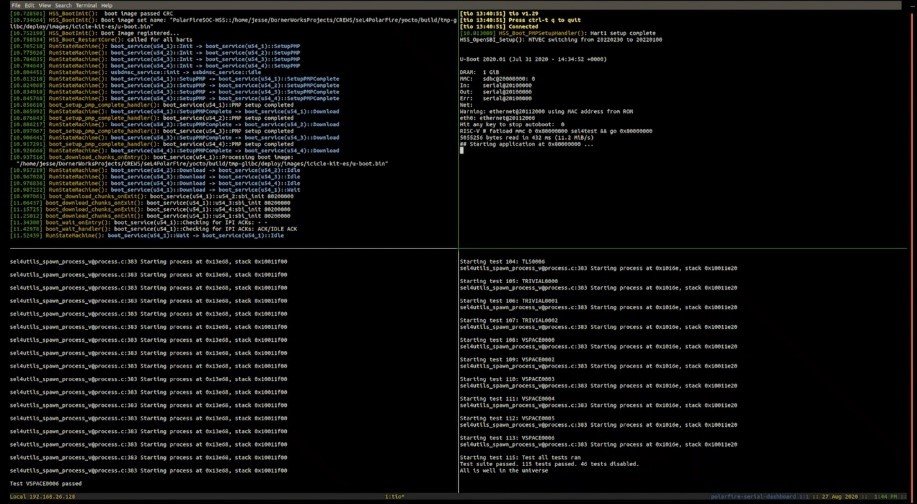Open the File menu
Viewport: 917px width, 504px height.
tap(16, 5)
